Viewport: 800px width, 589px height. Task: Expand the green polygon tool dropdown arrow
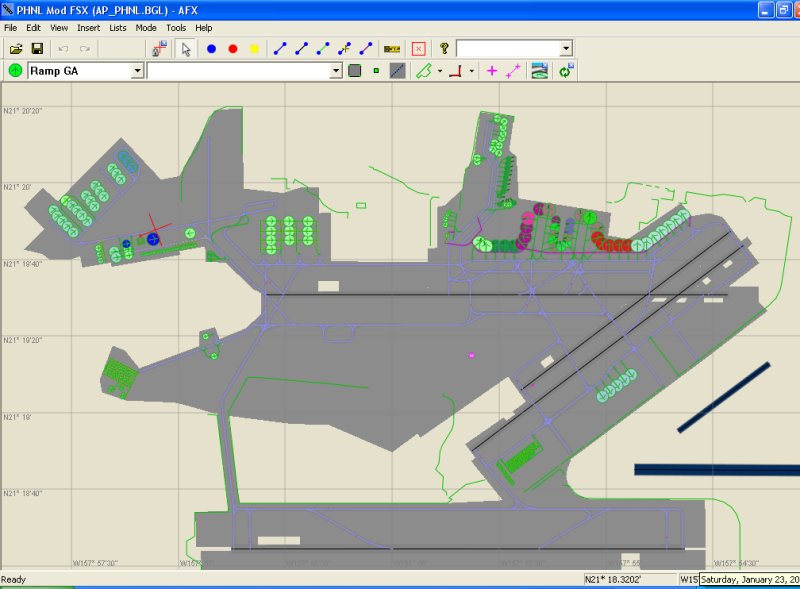(440, 71)
